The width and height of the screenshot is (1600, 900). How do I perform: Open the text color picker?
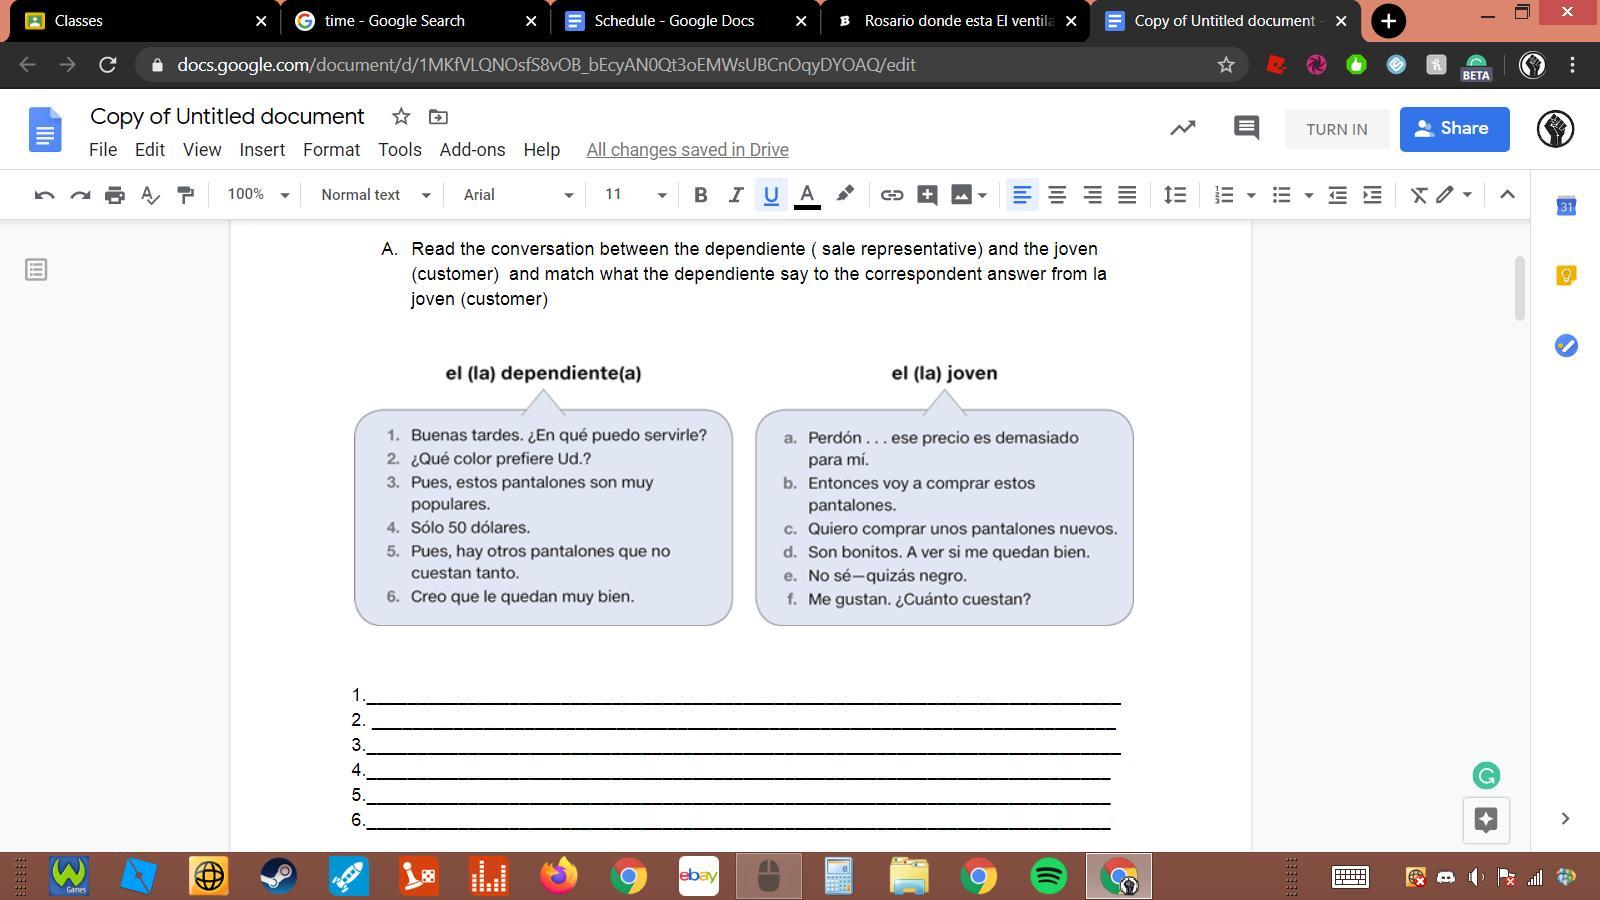(807, 195)
